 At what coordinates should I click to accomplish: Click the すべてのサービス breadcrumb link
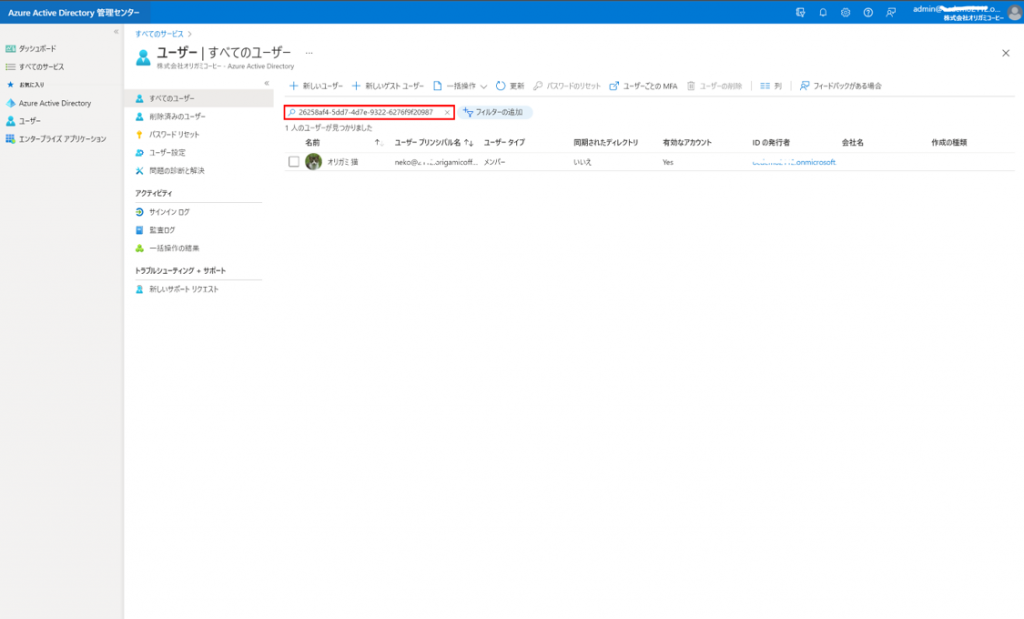pyautogui.click(x=159, y=34)
